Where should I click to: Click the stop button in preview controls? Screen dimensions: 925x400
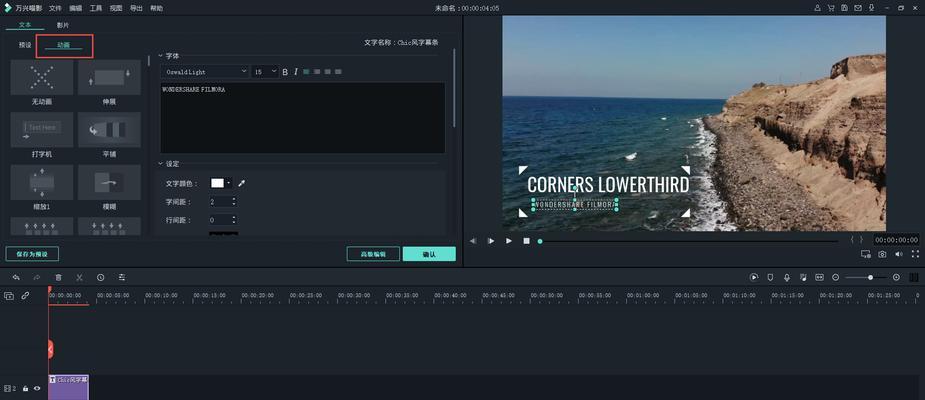point(526,241)
